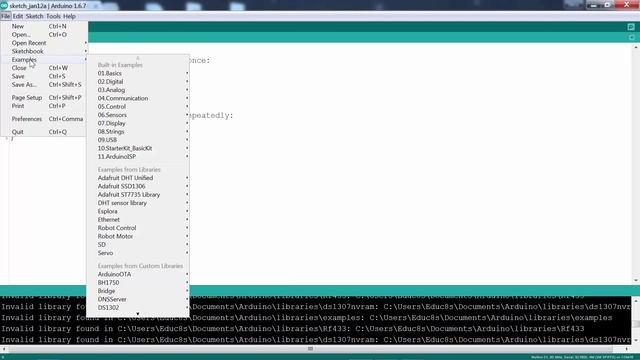
Task: Select Save from File menu
Action: tap(44, 76)
